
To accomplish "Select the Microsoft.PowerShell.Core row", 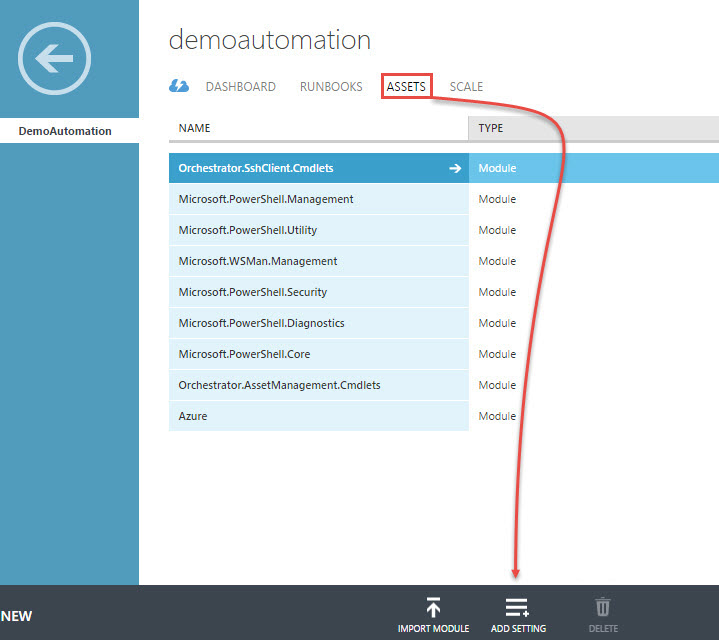I will tap(443, 354).
